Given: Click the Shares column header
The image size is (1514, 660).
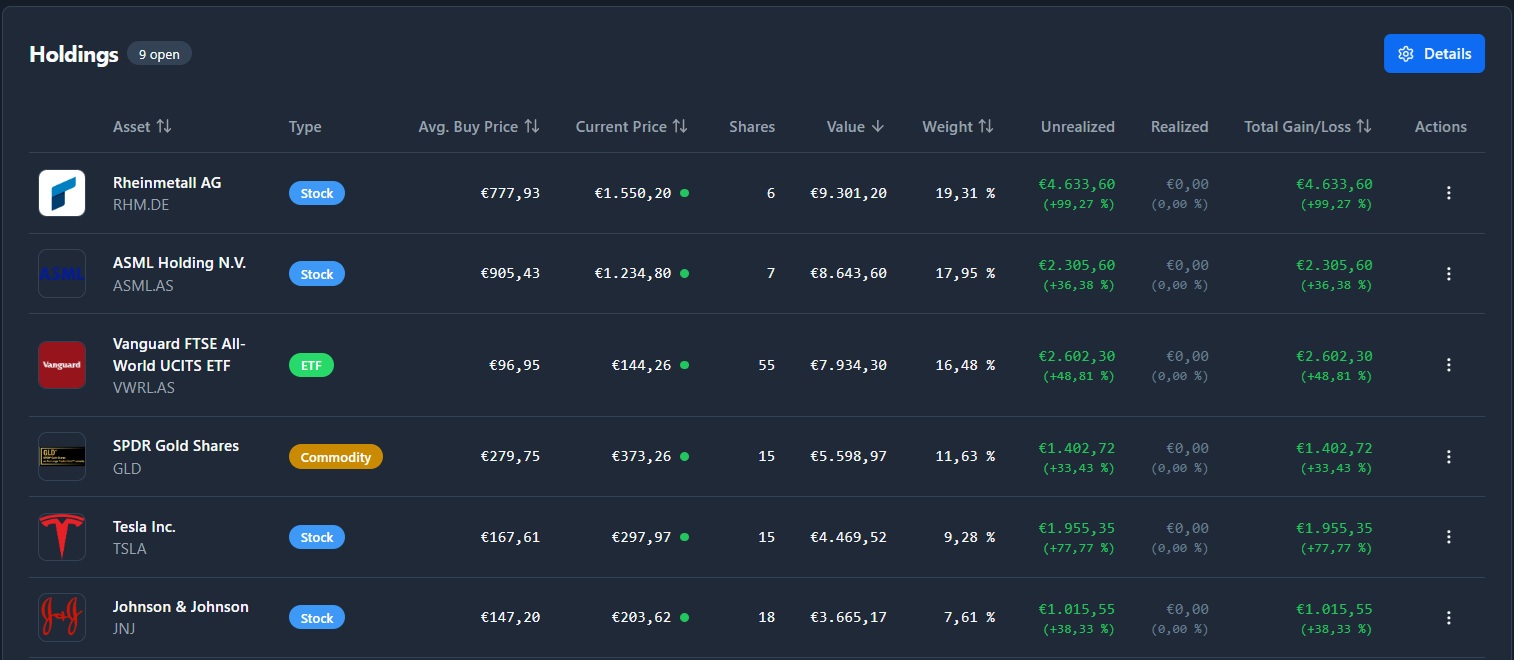Looking at the screenshot, I should click(x=752, y=127).
